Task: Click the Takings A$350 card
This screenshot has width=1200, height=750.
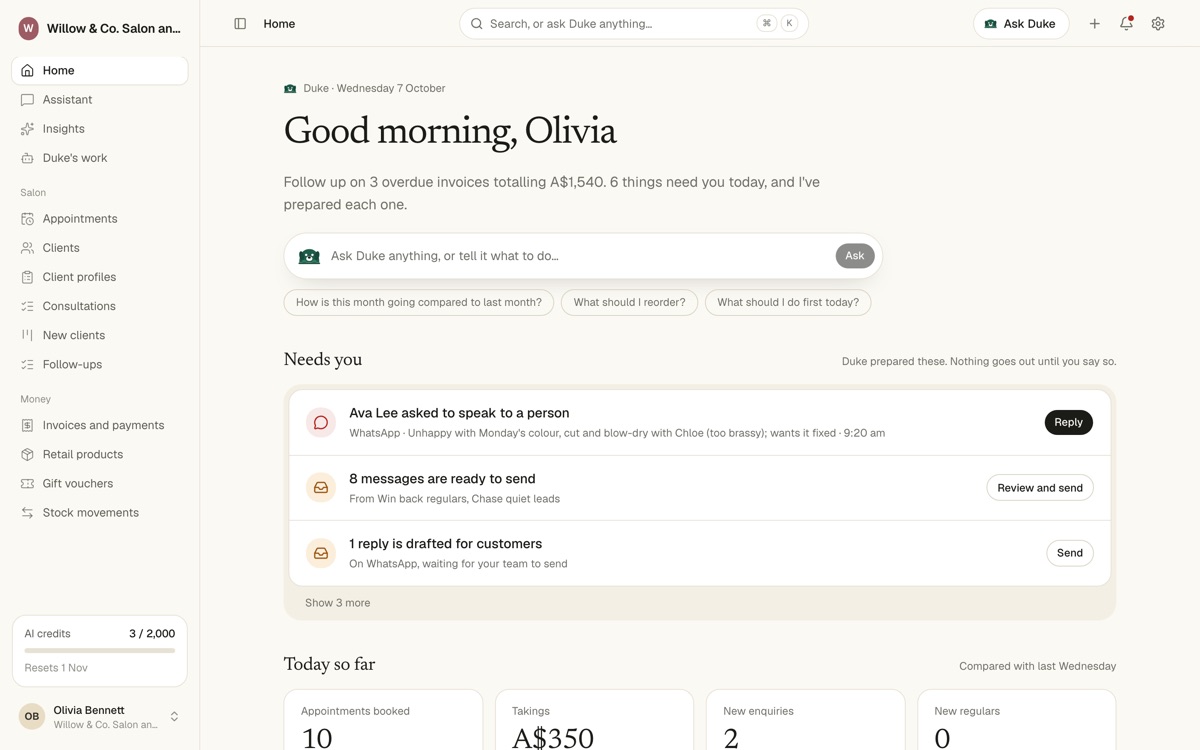Action: pos(594,720)
